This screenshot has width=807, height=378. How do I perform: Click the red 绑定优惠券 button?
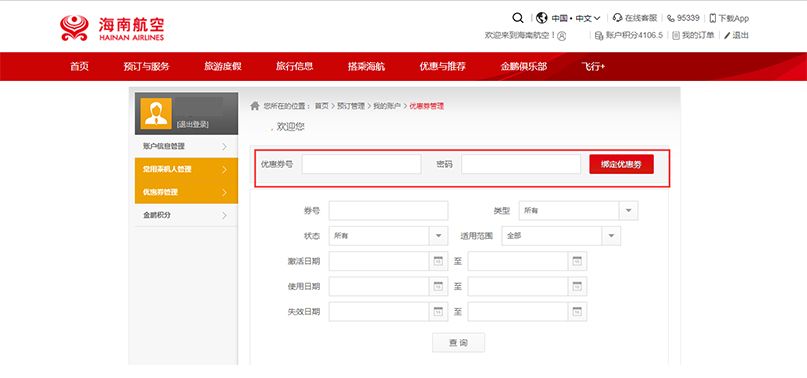click(x=621, y=164)
